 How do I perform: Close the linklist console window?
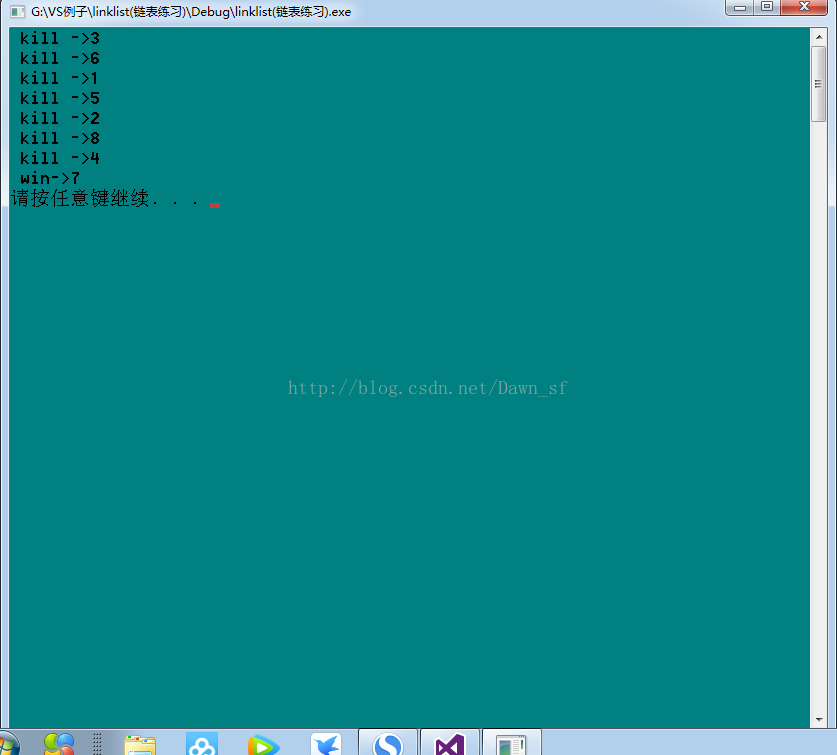pyautogui.click(x=804, y=7)
